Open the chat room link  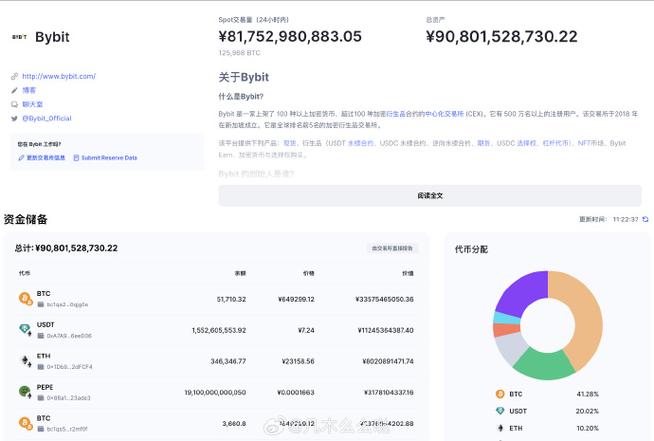coord(32,104)
